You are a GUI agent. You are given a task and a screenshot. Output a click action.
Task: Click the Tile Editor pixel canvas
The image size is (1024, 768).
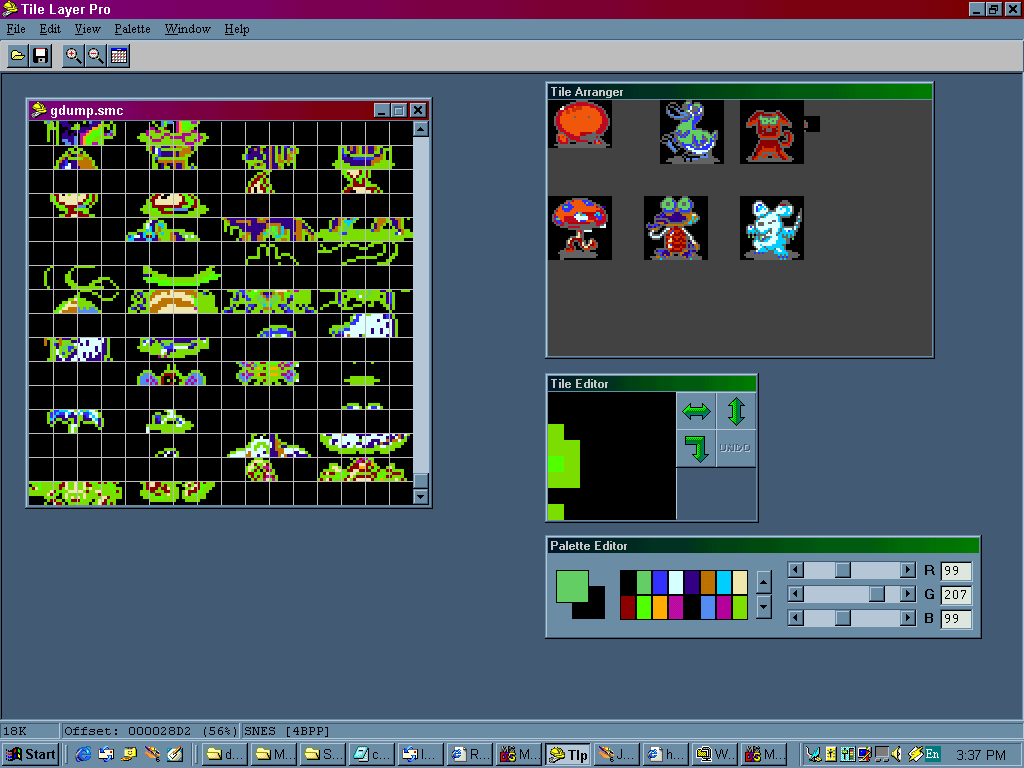coord(612,456)
